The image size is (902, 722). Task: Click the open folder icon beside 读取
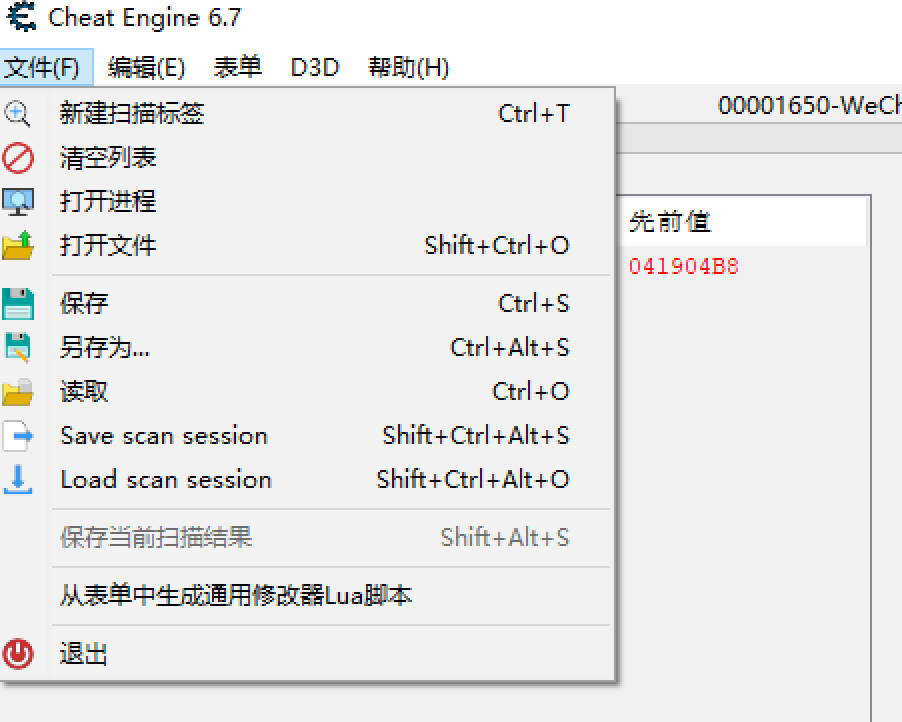[x=18, y=392]
